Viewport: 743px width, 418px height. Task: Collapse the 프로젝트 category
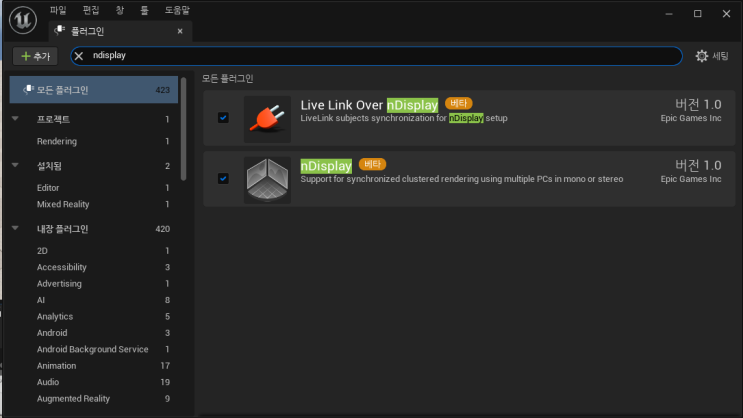[15, 118]
